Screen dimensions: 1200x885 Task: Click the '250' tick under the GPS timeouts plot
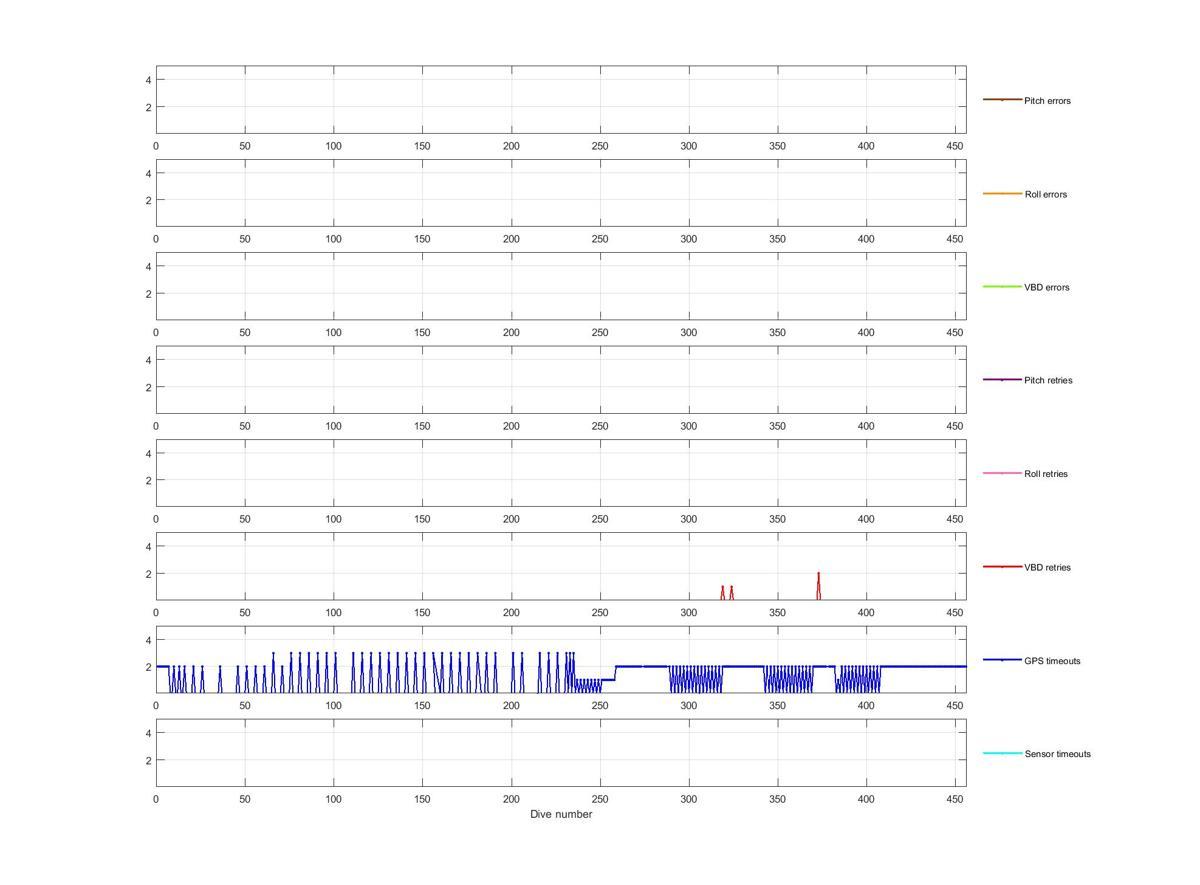point(600,706)
